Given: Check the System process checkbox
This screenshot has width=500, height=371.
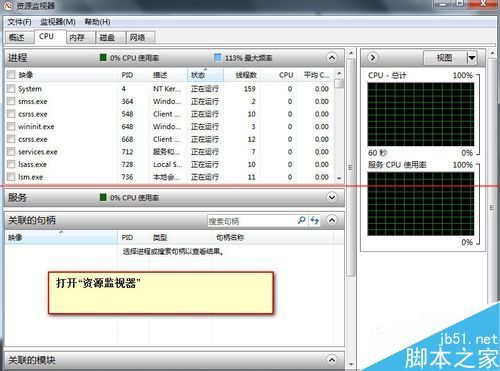Looking at the screenshot, I should point(11,88).
